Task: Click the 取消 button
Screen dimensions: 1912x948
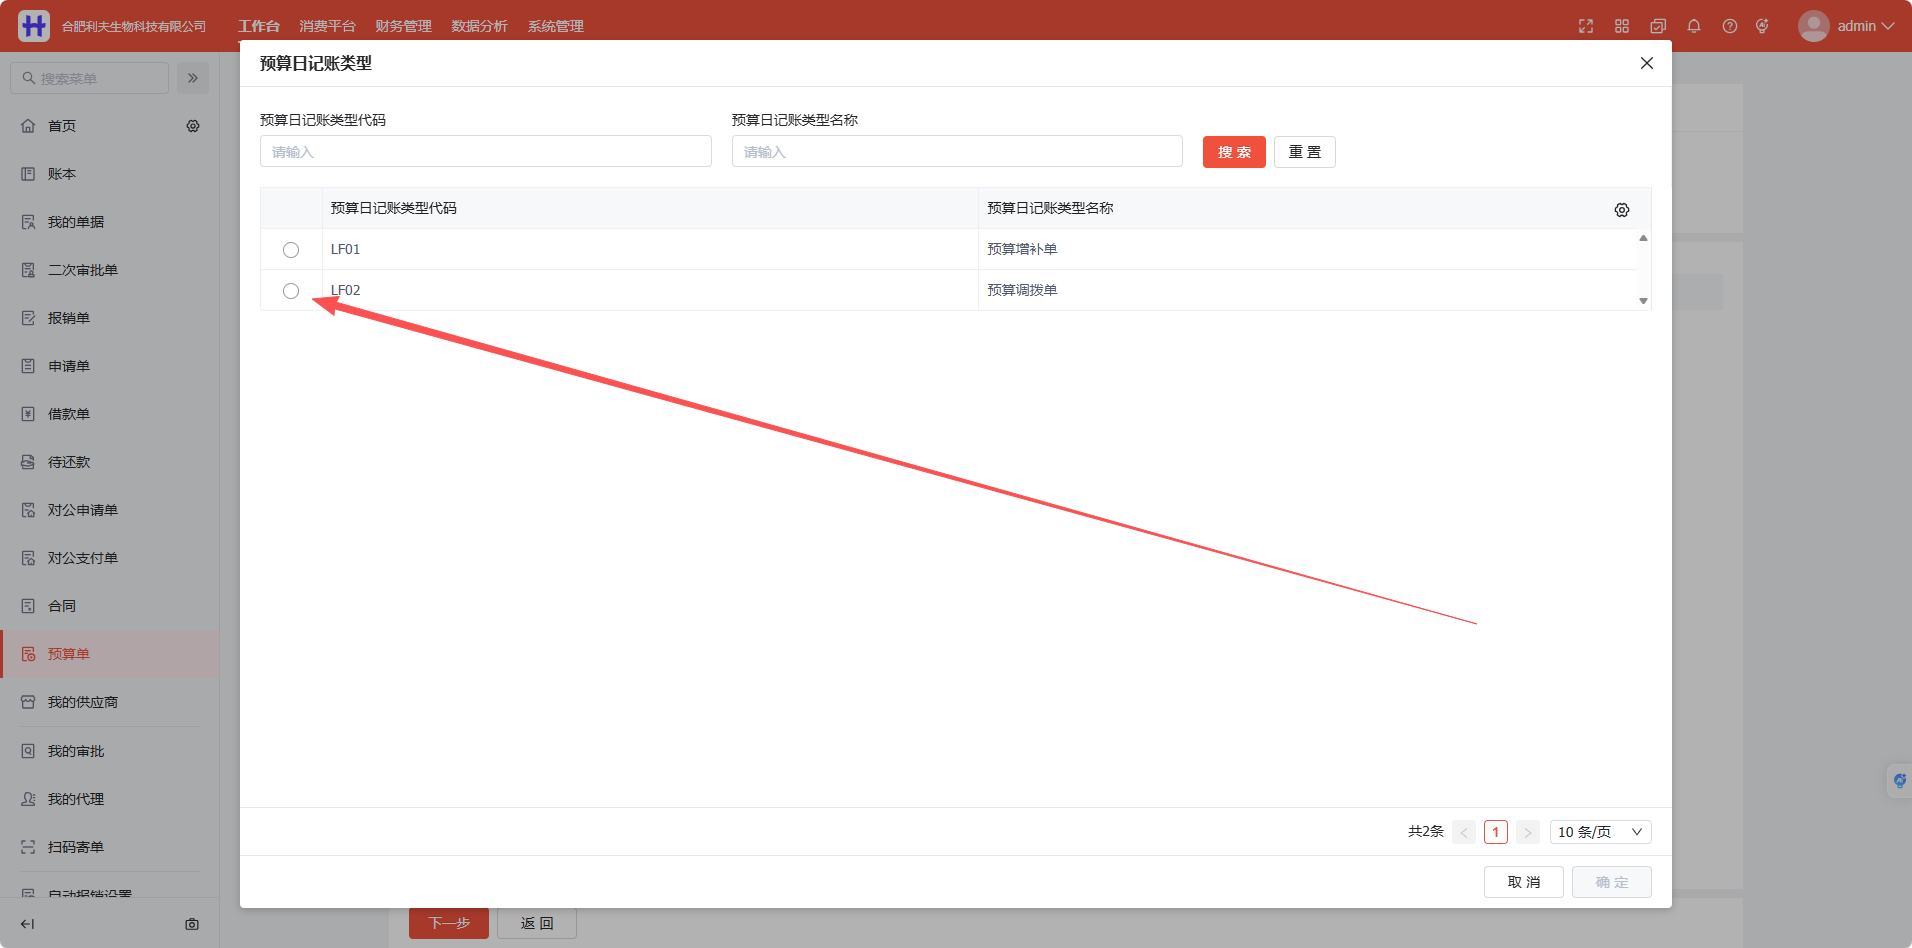Action: (x=1524, y=882)
